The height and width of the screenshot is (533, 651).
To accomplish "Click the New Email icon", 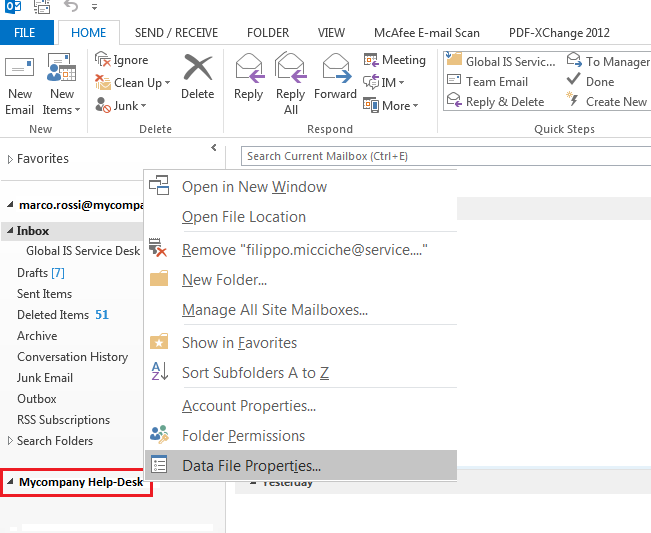I will pos(19,72).
